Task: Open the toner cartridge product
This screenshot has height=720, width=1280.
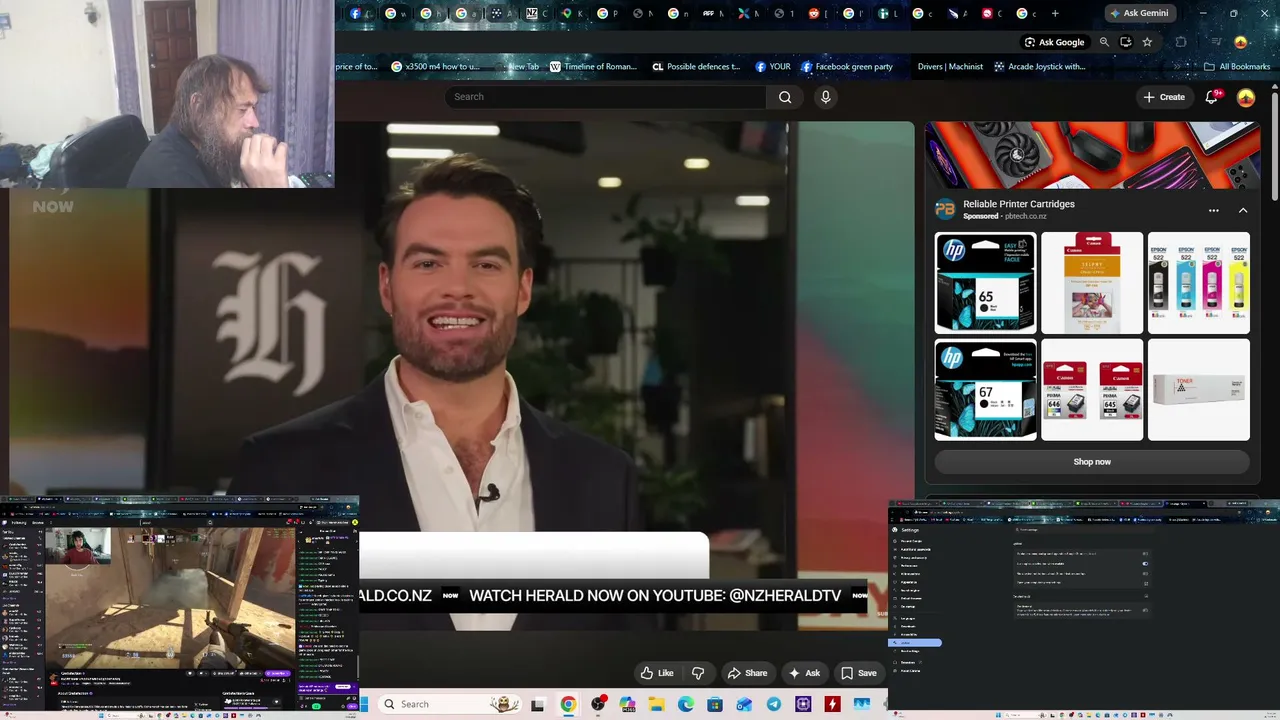Action: [x=1199, y=389]
